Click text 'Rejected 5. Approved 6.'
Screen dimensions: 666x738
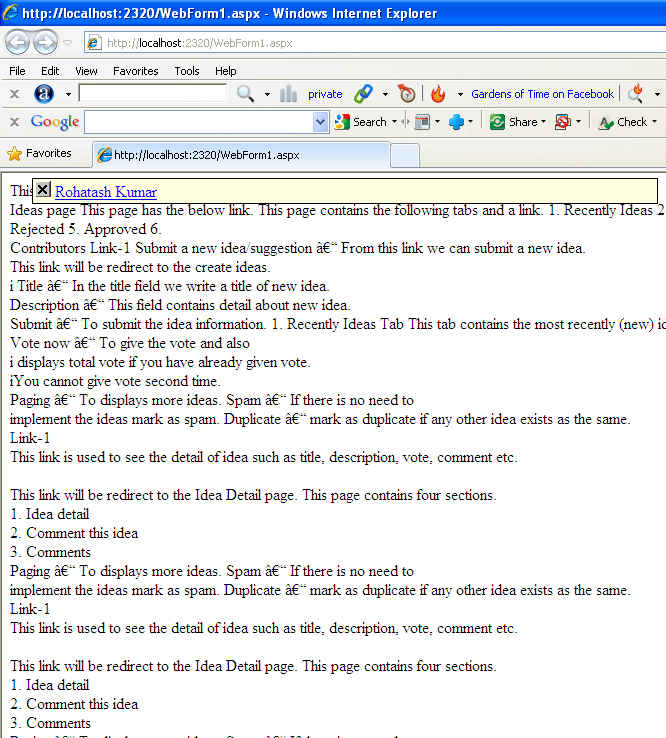[x=86, y=229]
